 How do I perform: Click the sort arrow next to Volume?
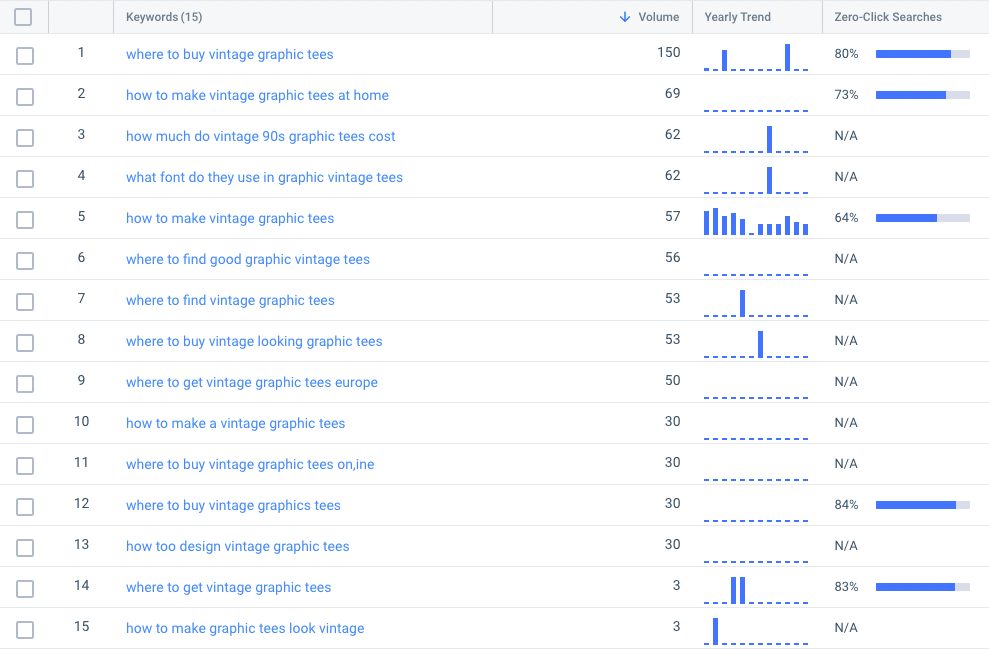[624, 17]
